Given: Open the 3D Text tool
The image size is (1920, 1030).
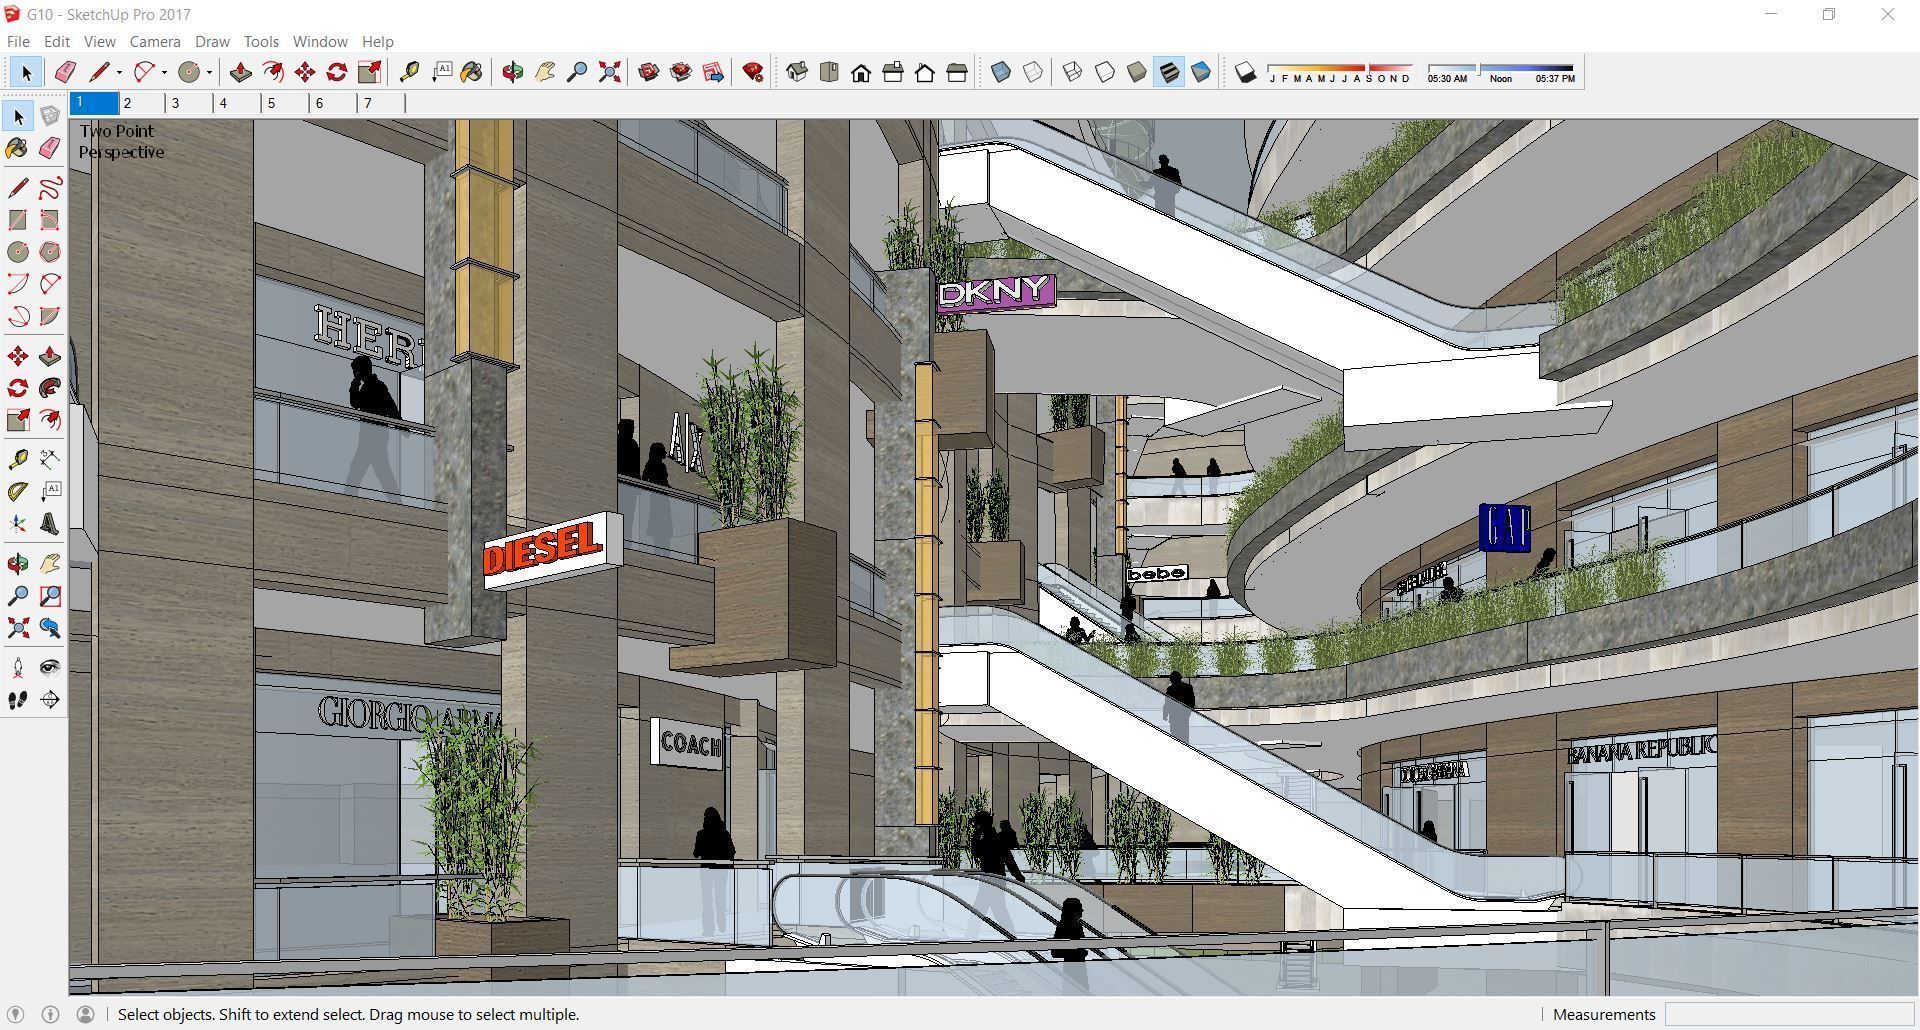Looking at the screenshot, I should [x=50, y=524].
